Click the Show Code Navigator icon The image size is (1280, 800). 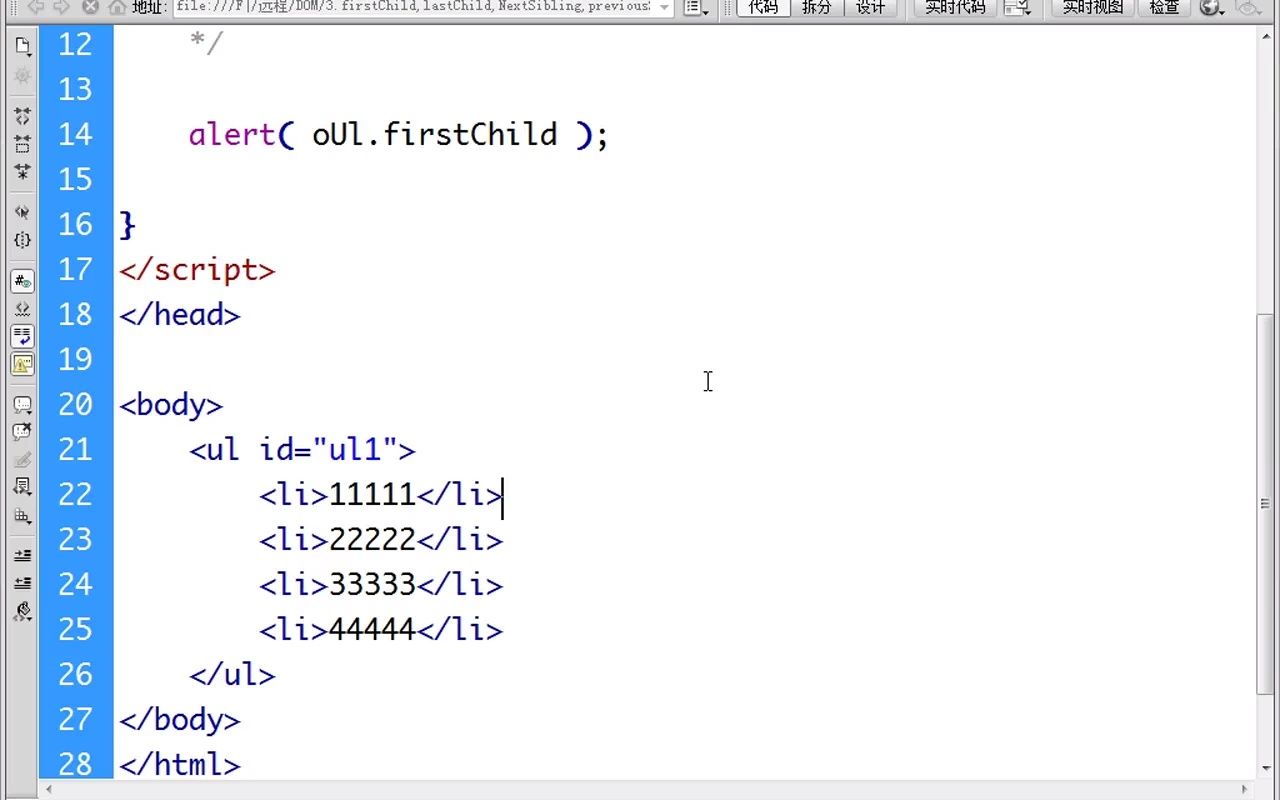click(22, 75)
